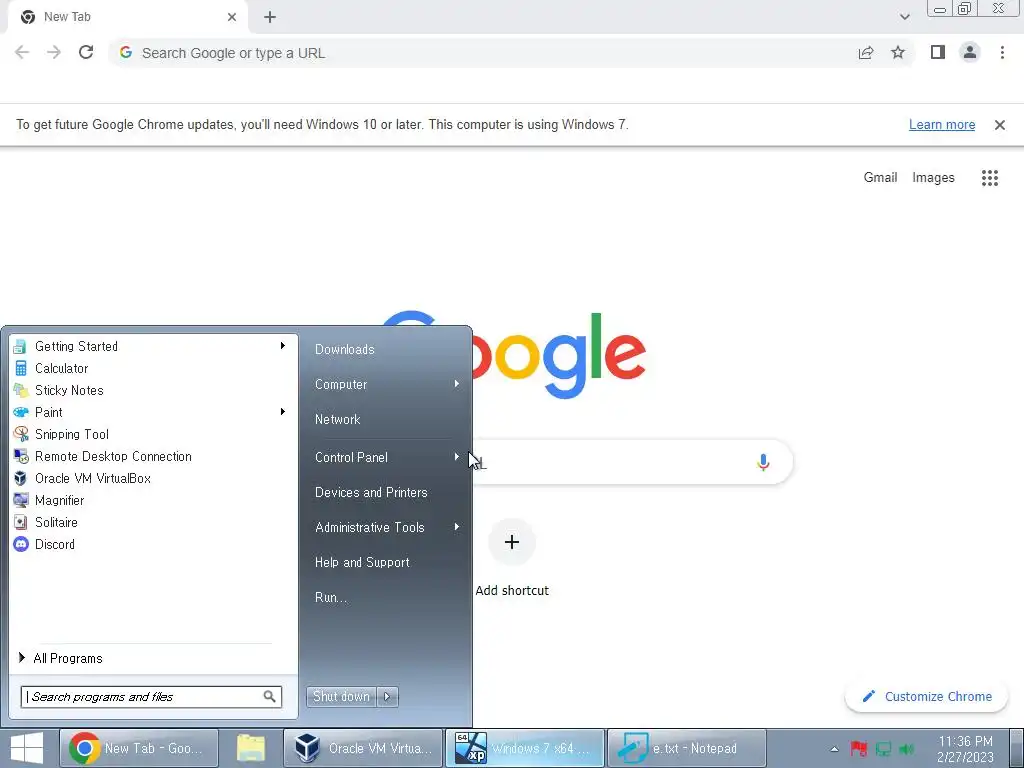Launch Discord from Start menu

coord(155,545)
